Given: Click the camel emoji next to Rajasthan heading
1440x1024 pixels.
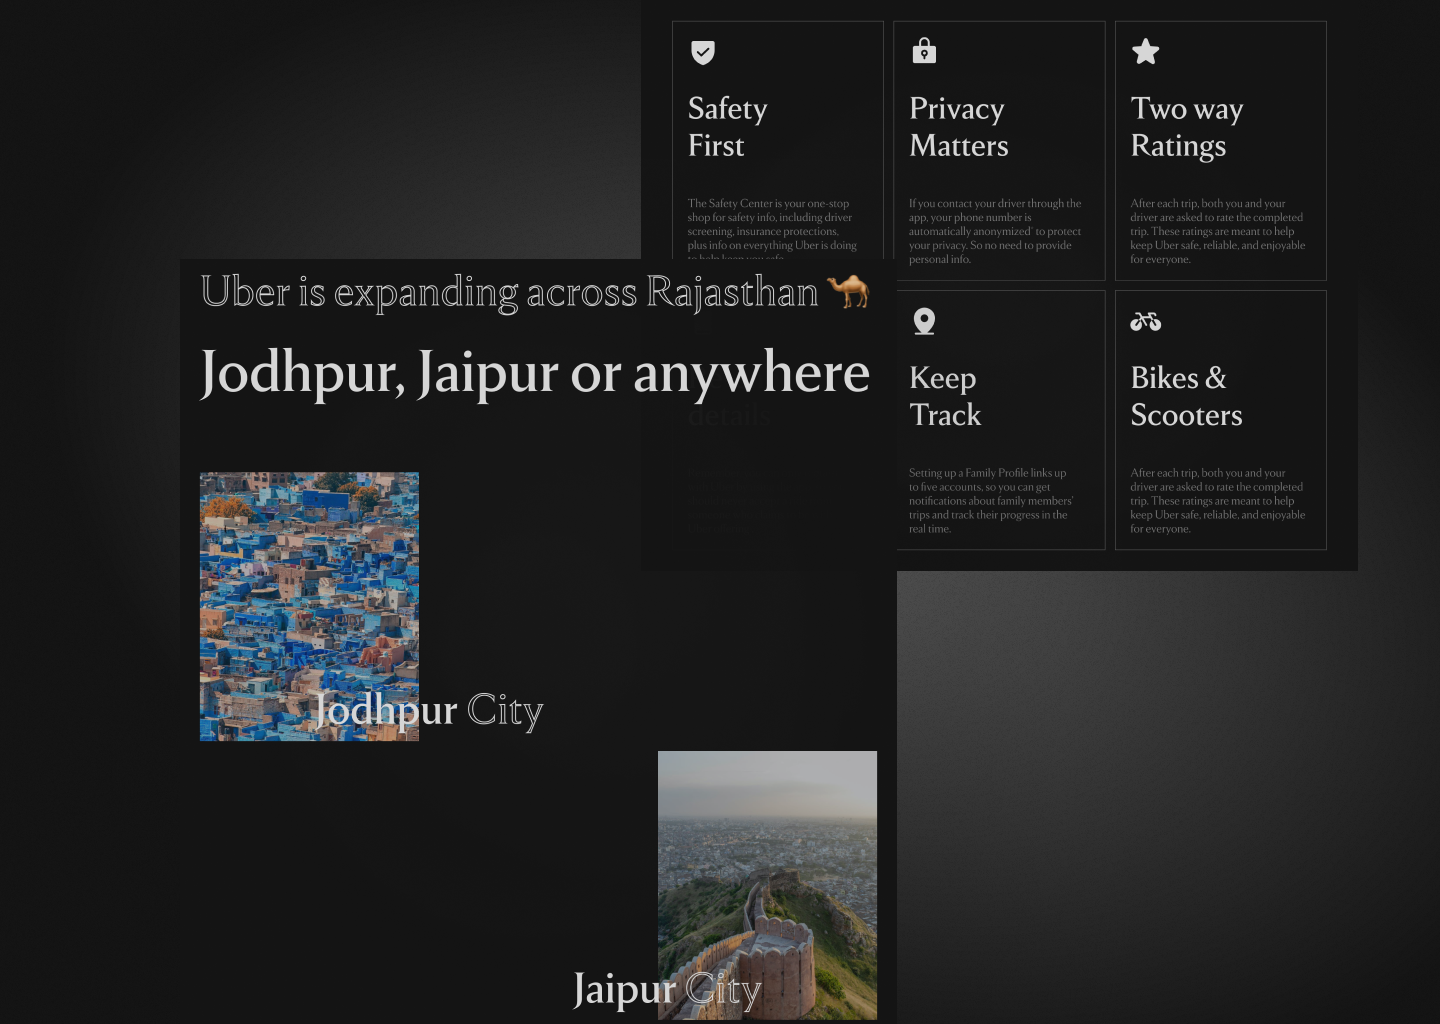Looking at the screenshot, I should (x=847, y=291).
